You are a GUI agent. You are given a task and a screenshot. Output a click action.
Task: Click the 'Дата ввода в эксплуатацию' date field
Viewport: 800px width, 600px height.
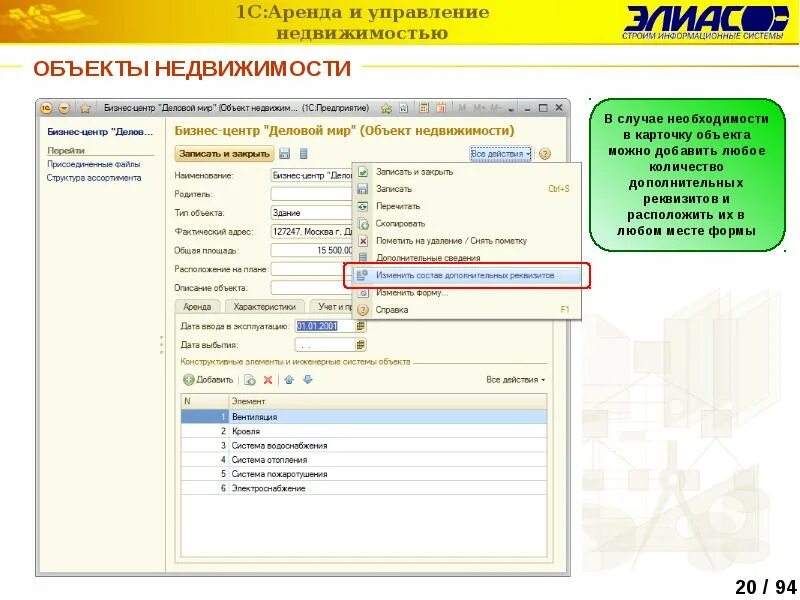324,326
